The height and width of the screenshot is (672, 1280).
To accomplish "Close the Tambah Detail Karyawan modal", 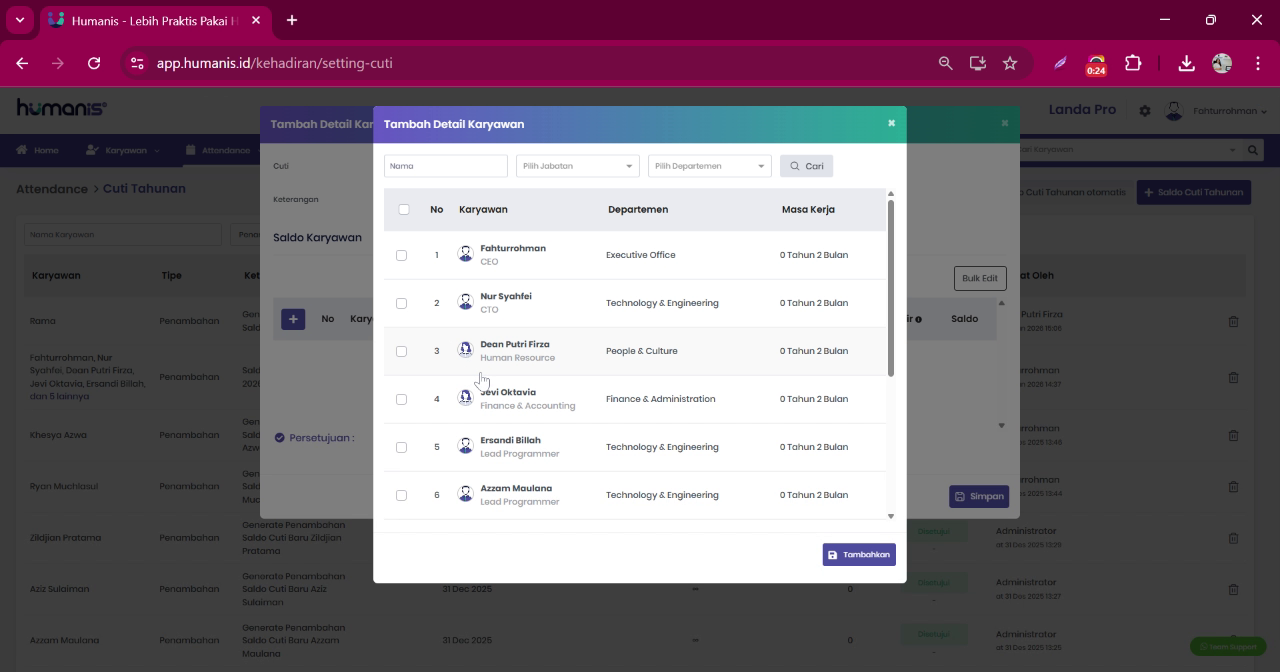I will [891, 123].
